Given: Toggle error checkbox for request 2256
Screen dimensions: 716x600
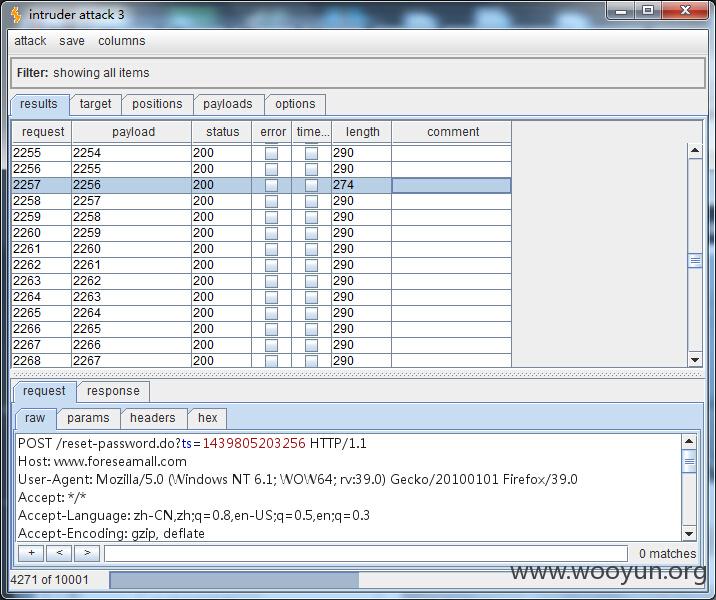Looking at the screenshot, I should pos(271,169).
